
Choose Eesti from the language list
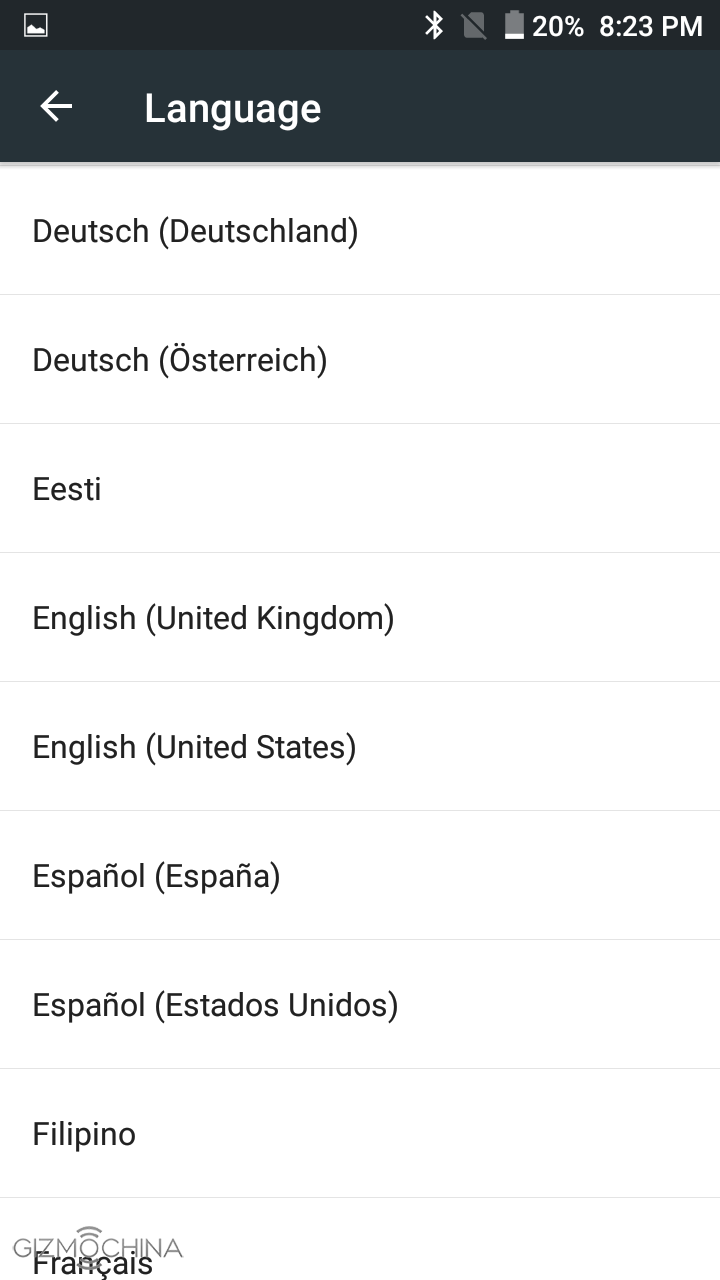(x=67, y=489)
